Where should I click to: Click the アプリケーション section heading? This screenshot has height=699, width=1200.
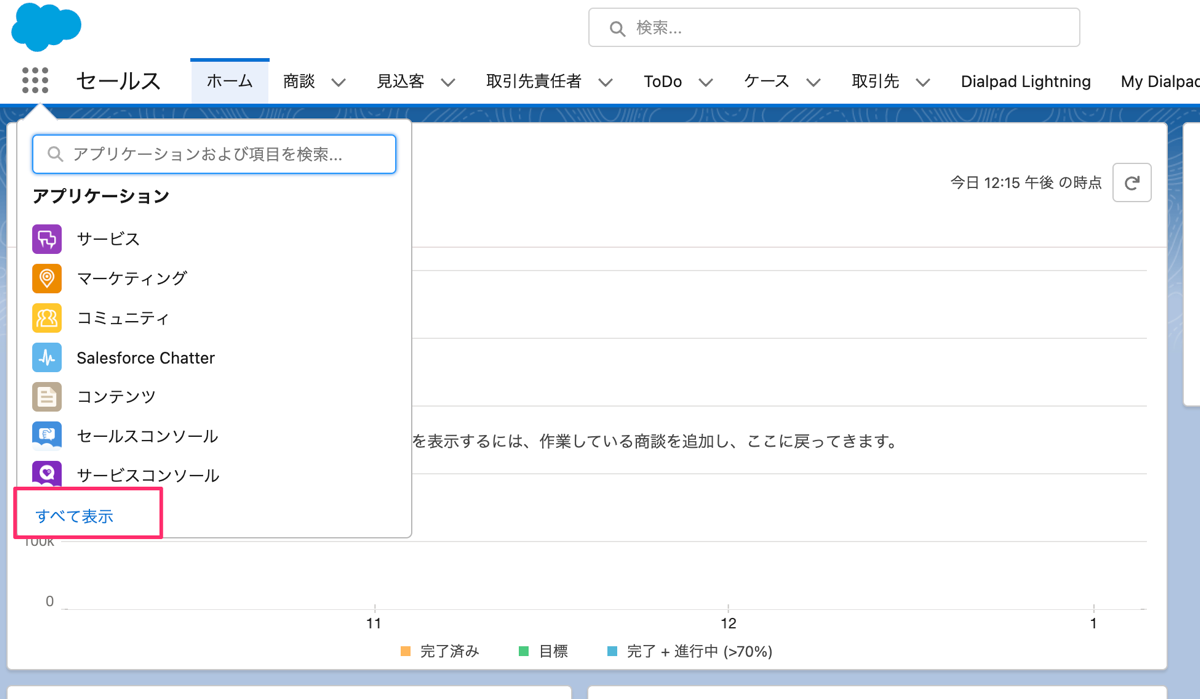101,196
